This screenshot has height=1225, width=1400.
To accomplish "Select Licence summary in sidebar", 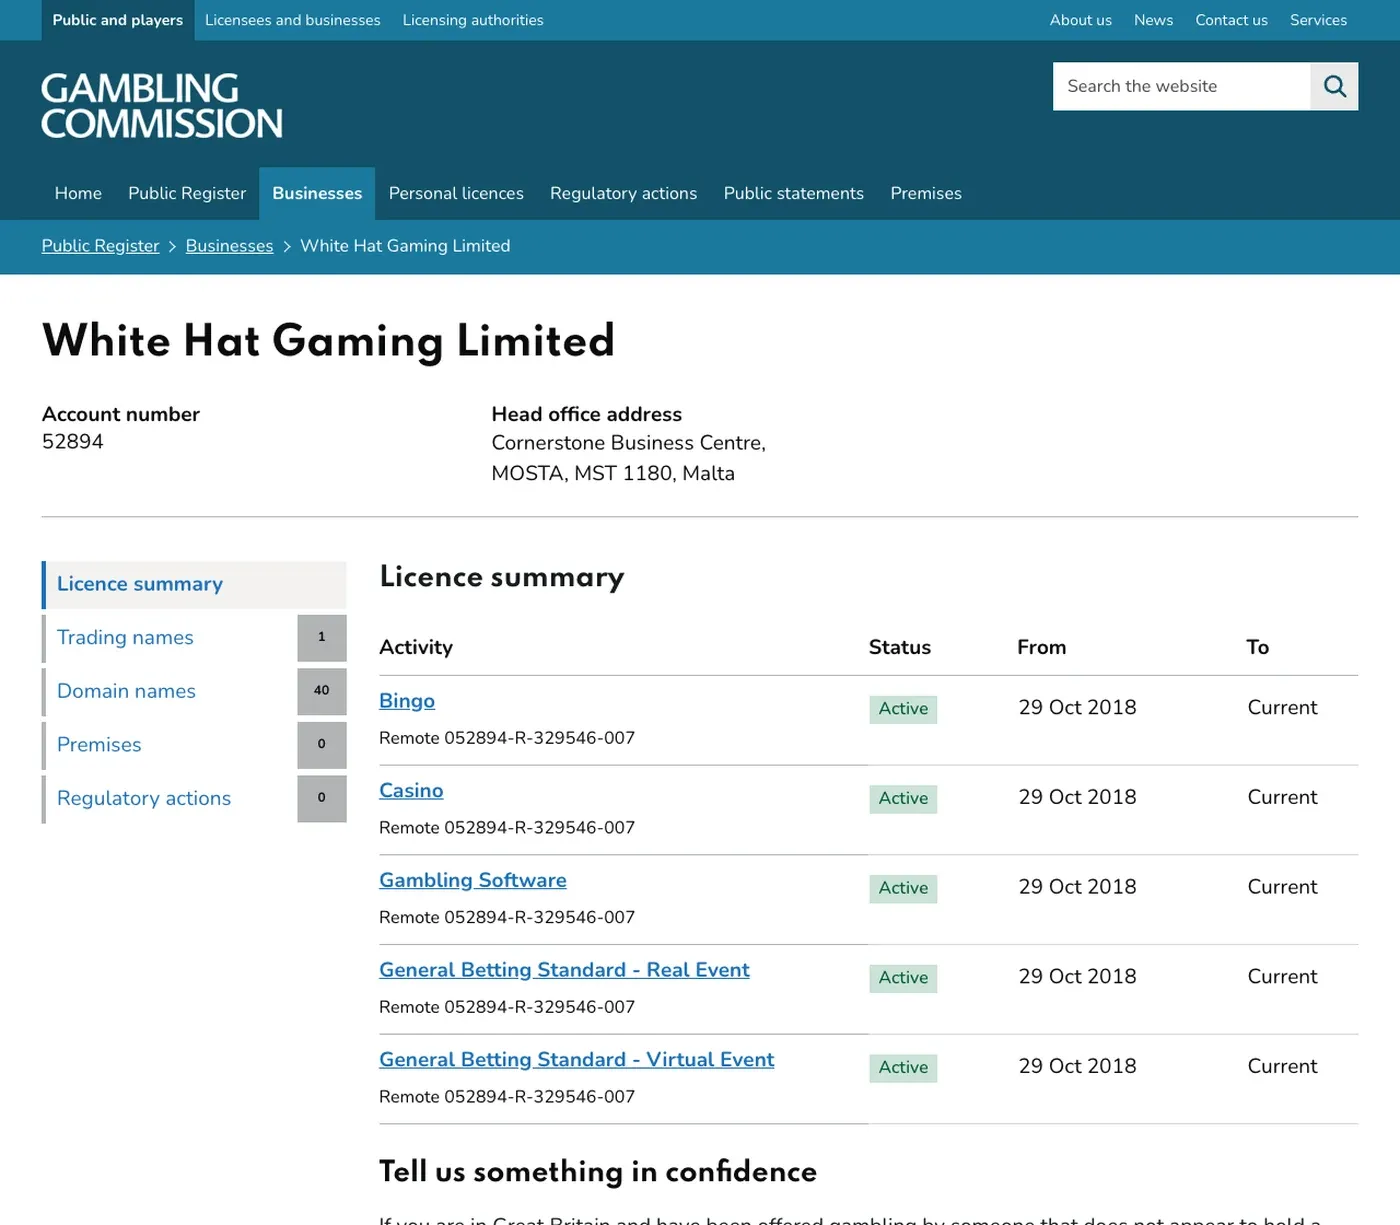I will point(194,585).
